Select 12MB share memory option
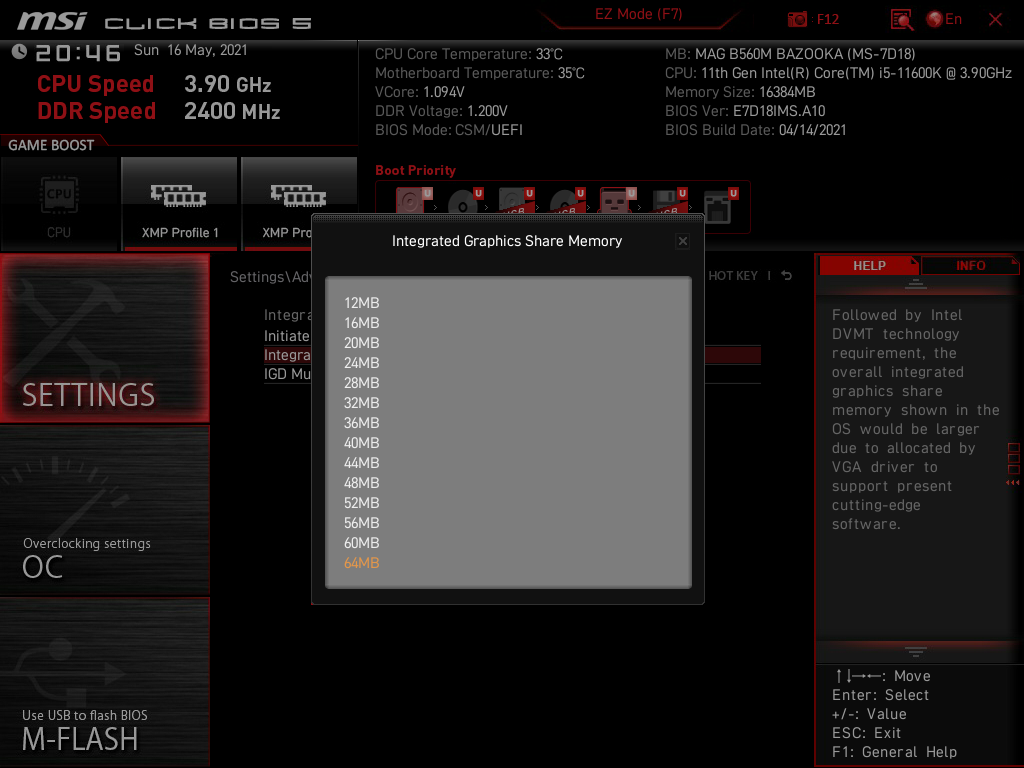This screenshot has height=768, width=1024. tap(361, 303)
